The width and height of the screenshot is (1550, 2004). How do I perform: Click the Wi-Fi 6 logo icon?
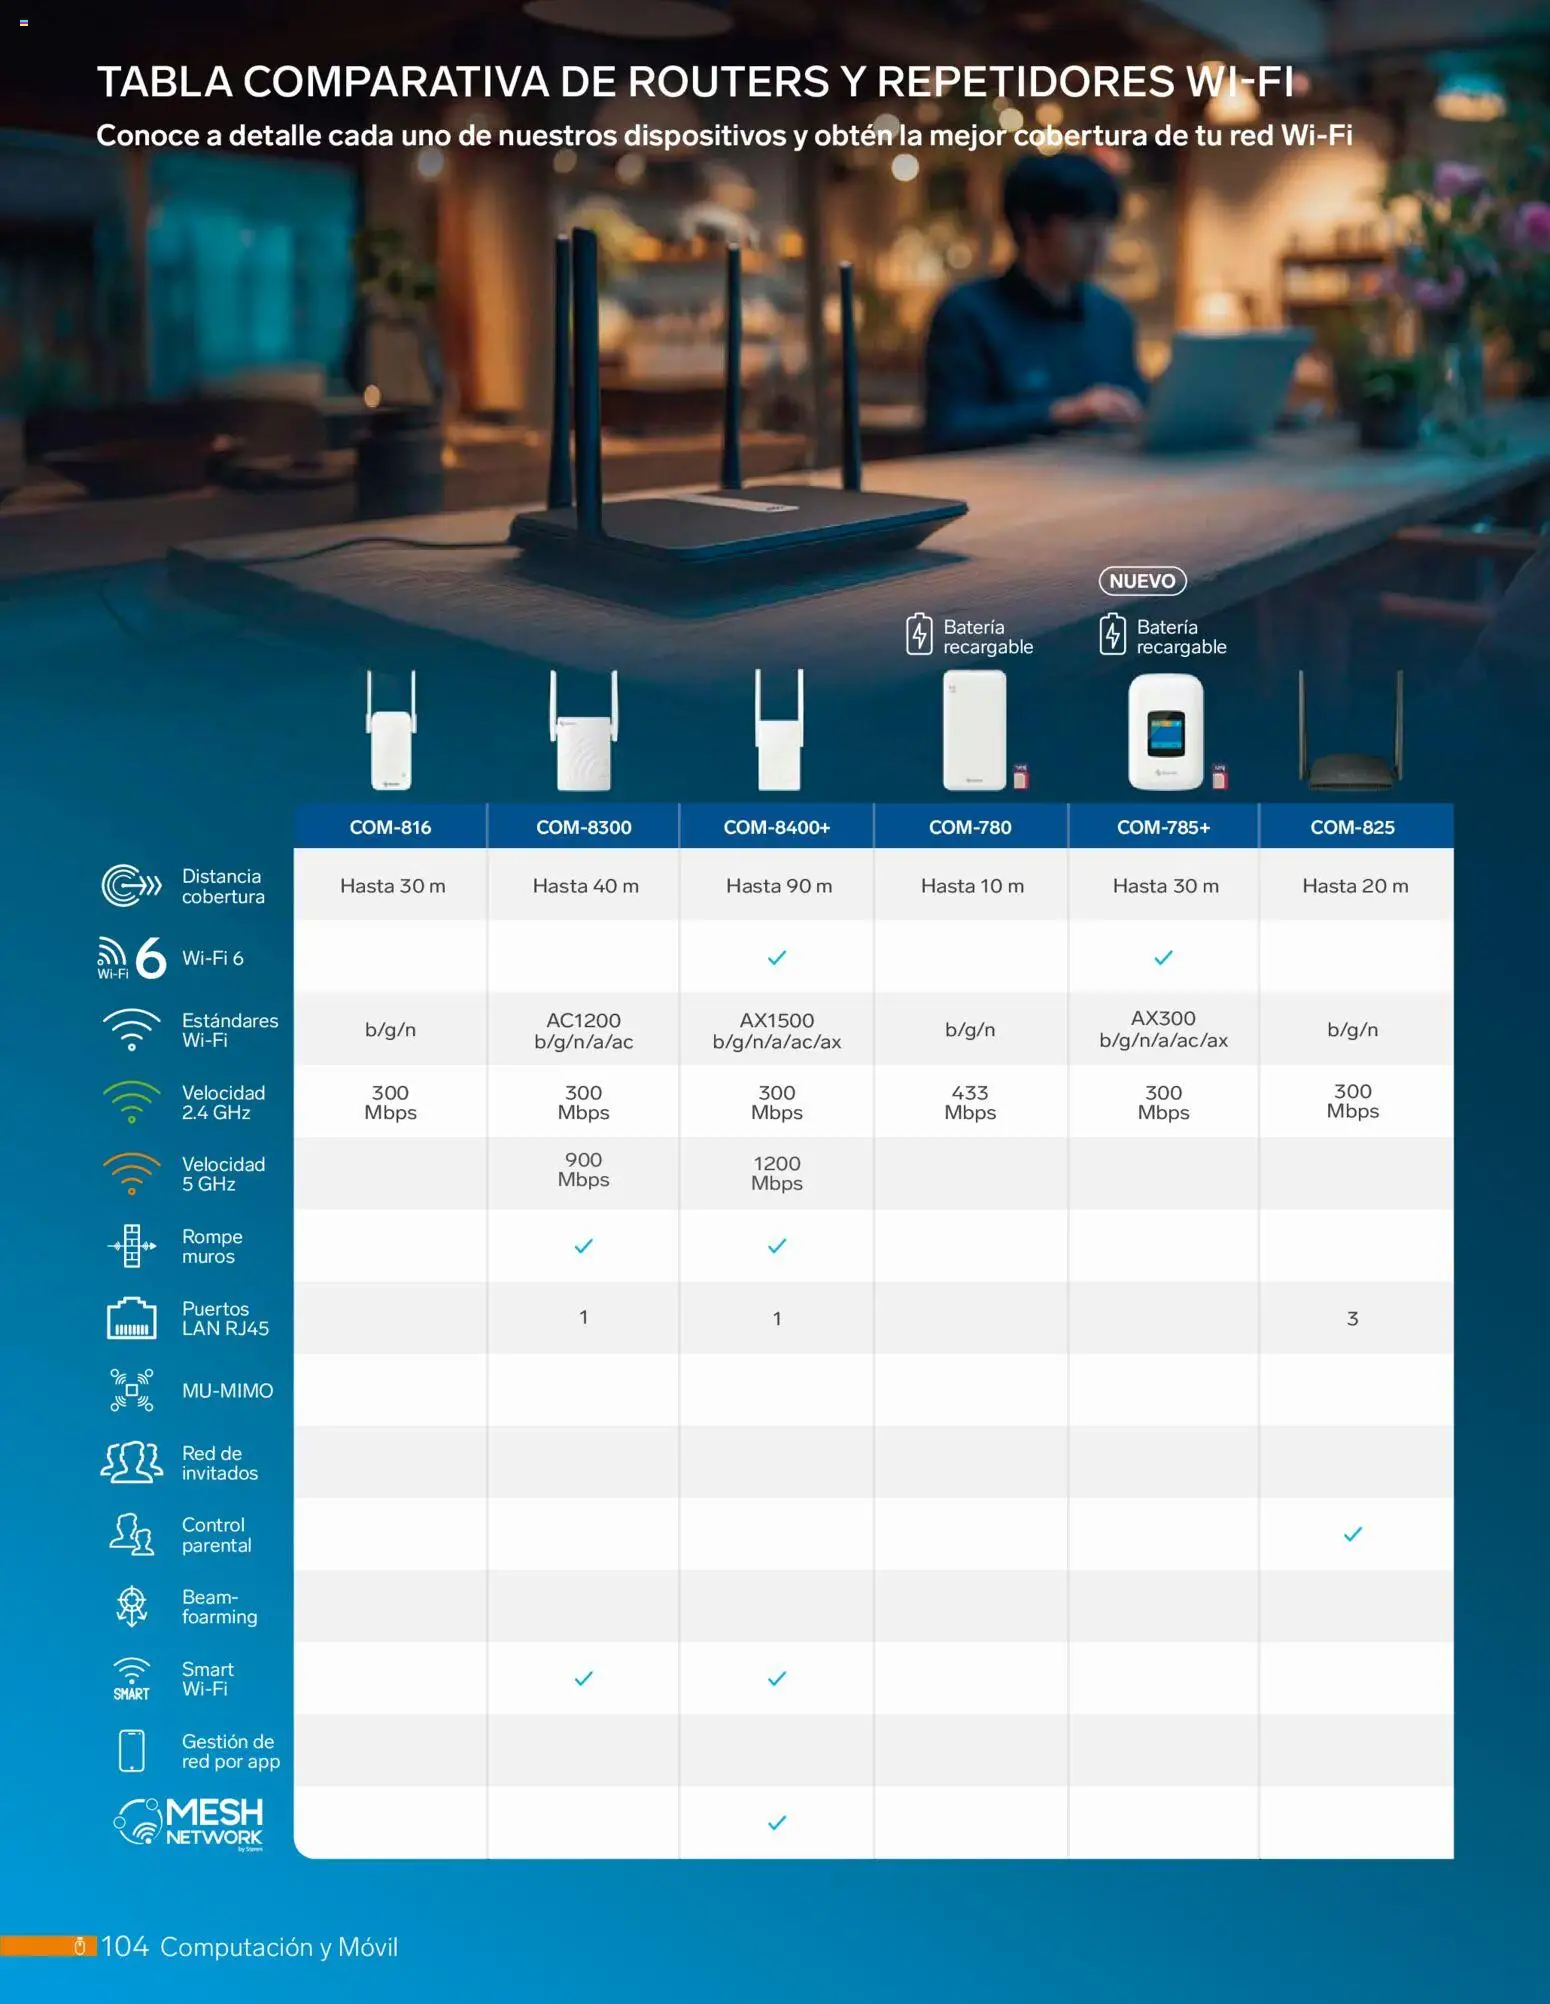[x=132, y=958]
